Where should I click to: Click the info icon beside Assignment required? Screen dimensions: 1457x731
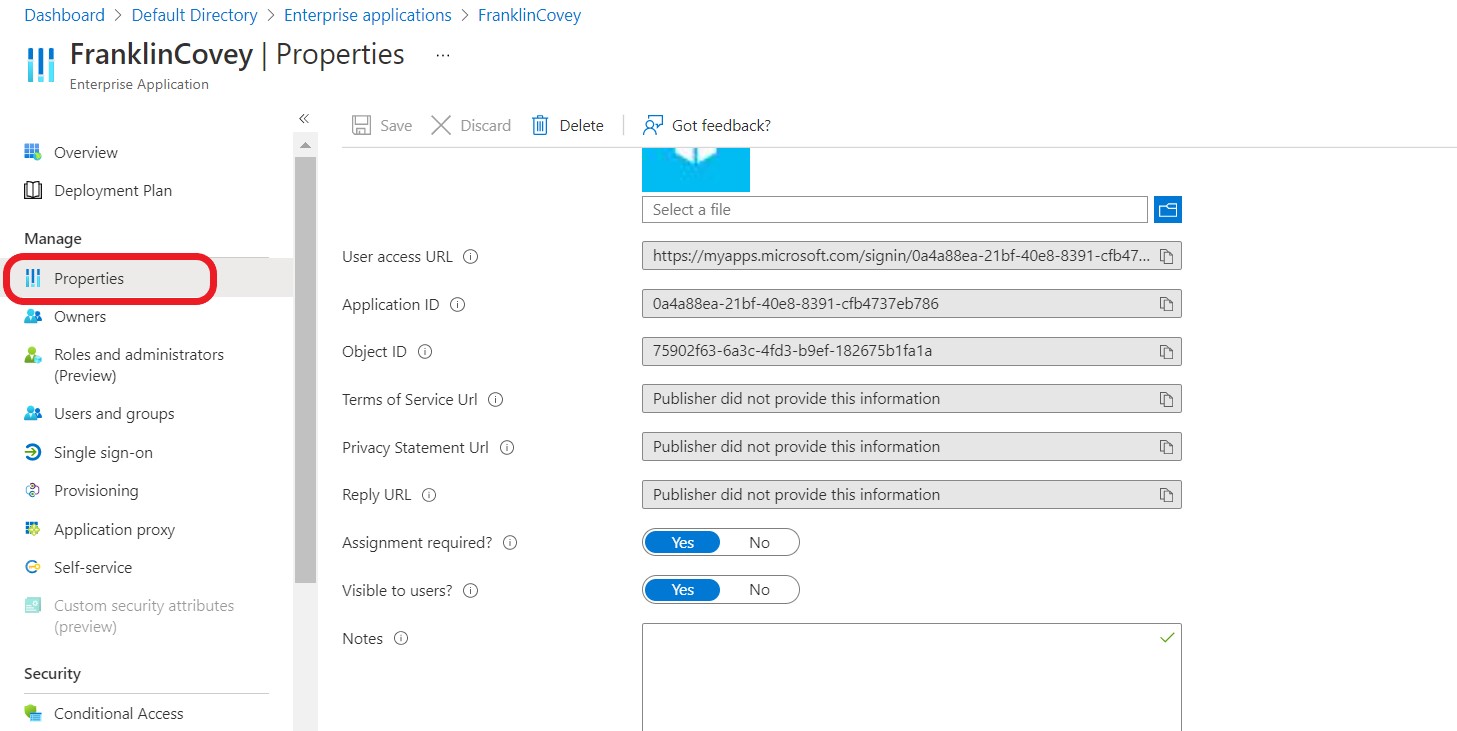pyautogui.click(x=510, y=542)
